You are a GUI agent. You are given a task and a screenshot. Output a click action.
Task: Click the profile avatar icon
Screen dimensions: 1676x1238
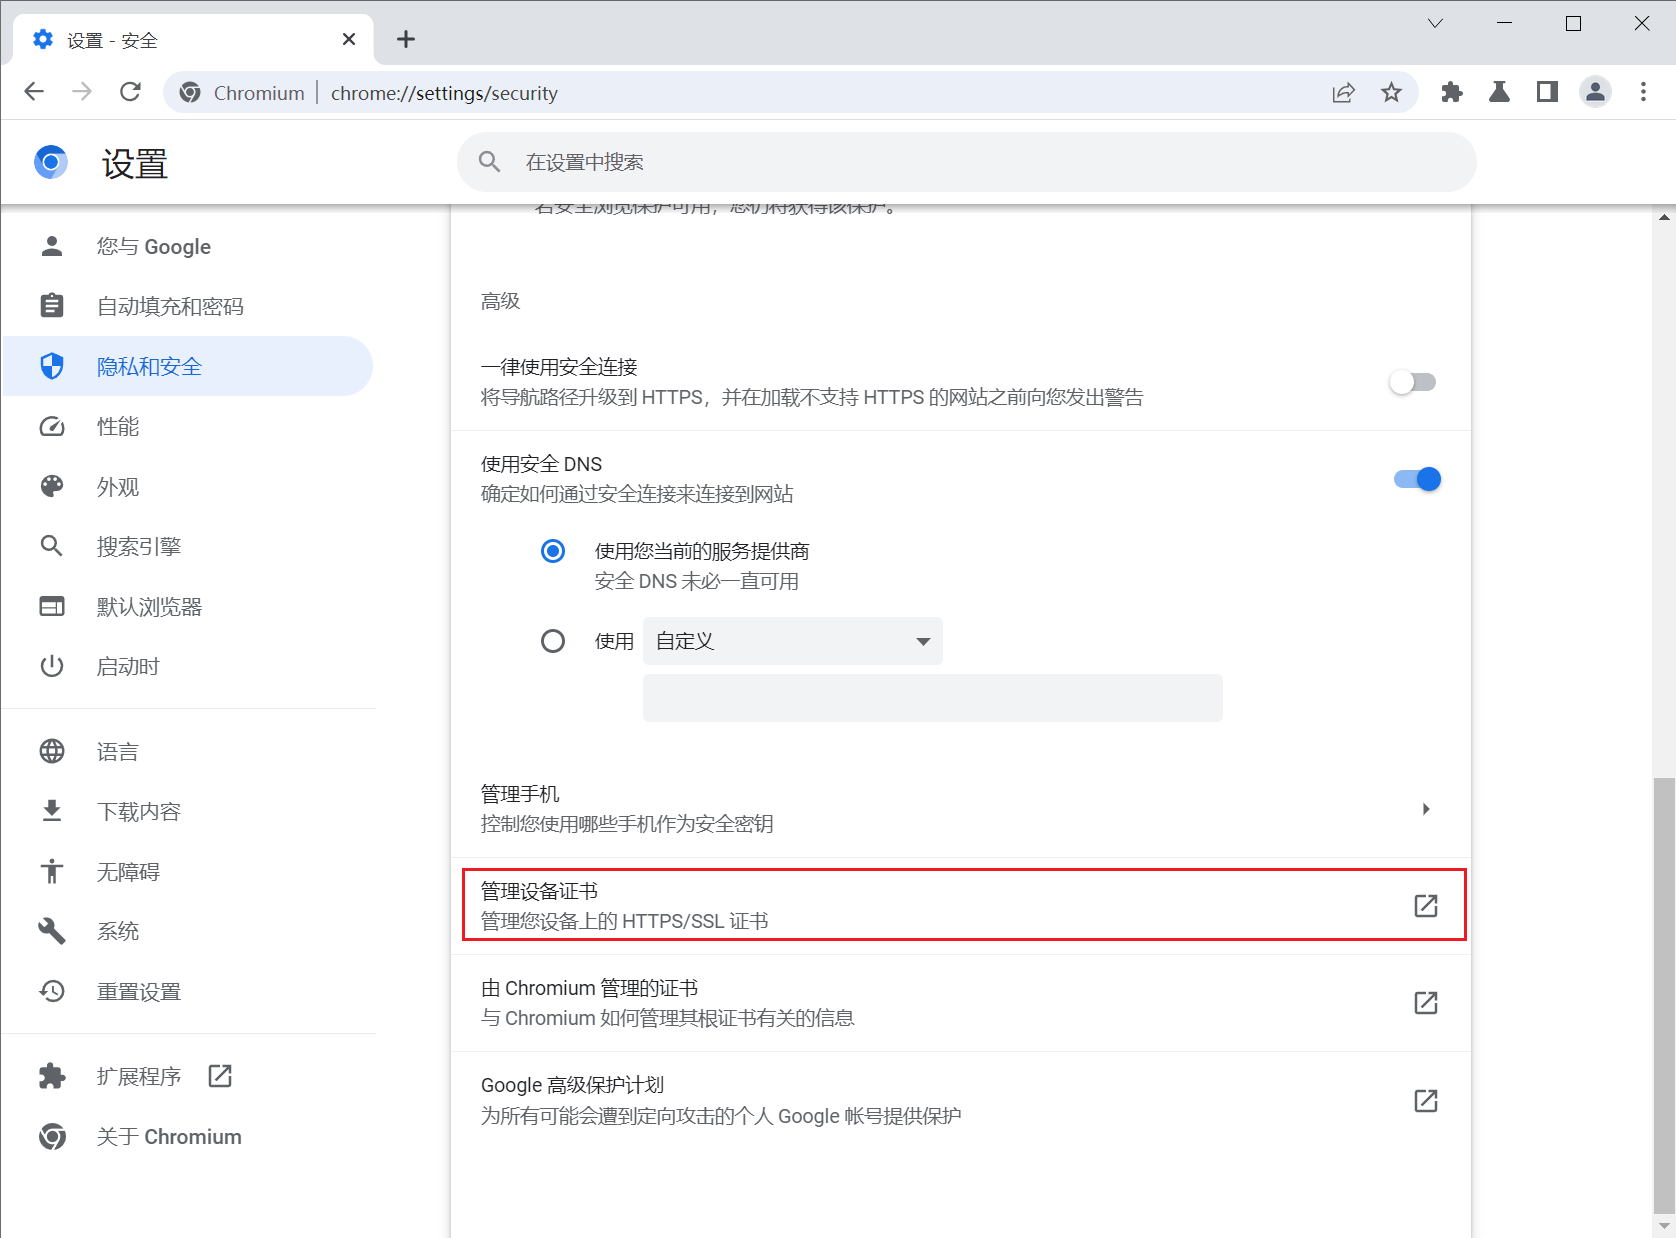tap(1595, 93)
